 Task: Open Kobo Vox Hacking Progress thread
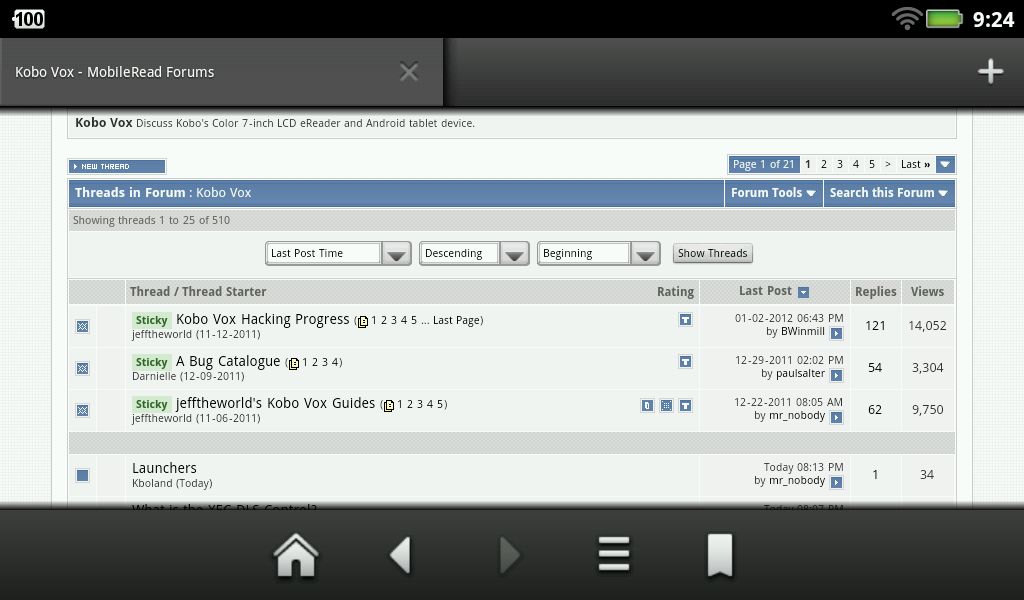[263, 319]
